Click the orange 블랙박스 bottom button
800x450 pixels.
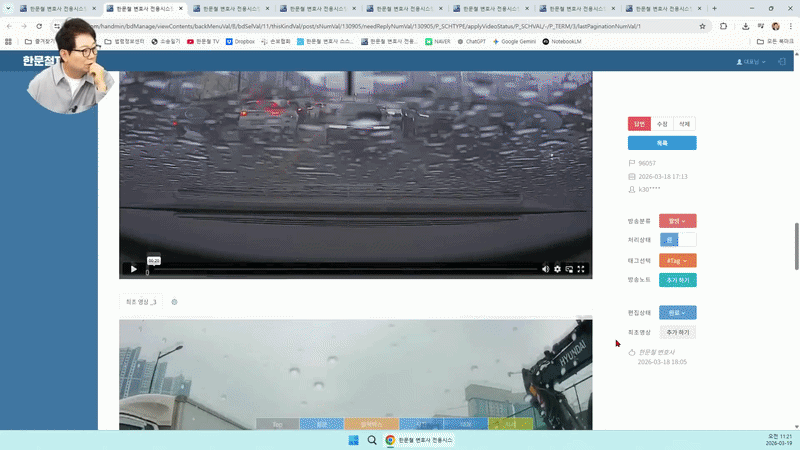371,424
